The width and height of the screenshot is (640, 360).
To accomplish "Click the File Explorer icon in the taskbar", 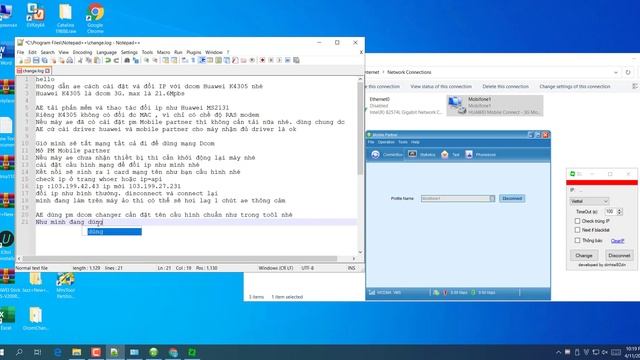I will pyautogui.click(x=76, y=352).
